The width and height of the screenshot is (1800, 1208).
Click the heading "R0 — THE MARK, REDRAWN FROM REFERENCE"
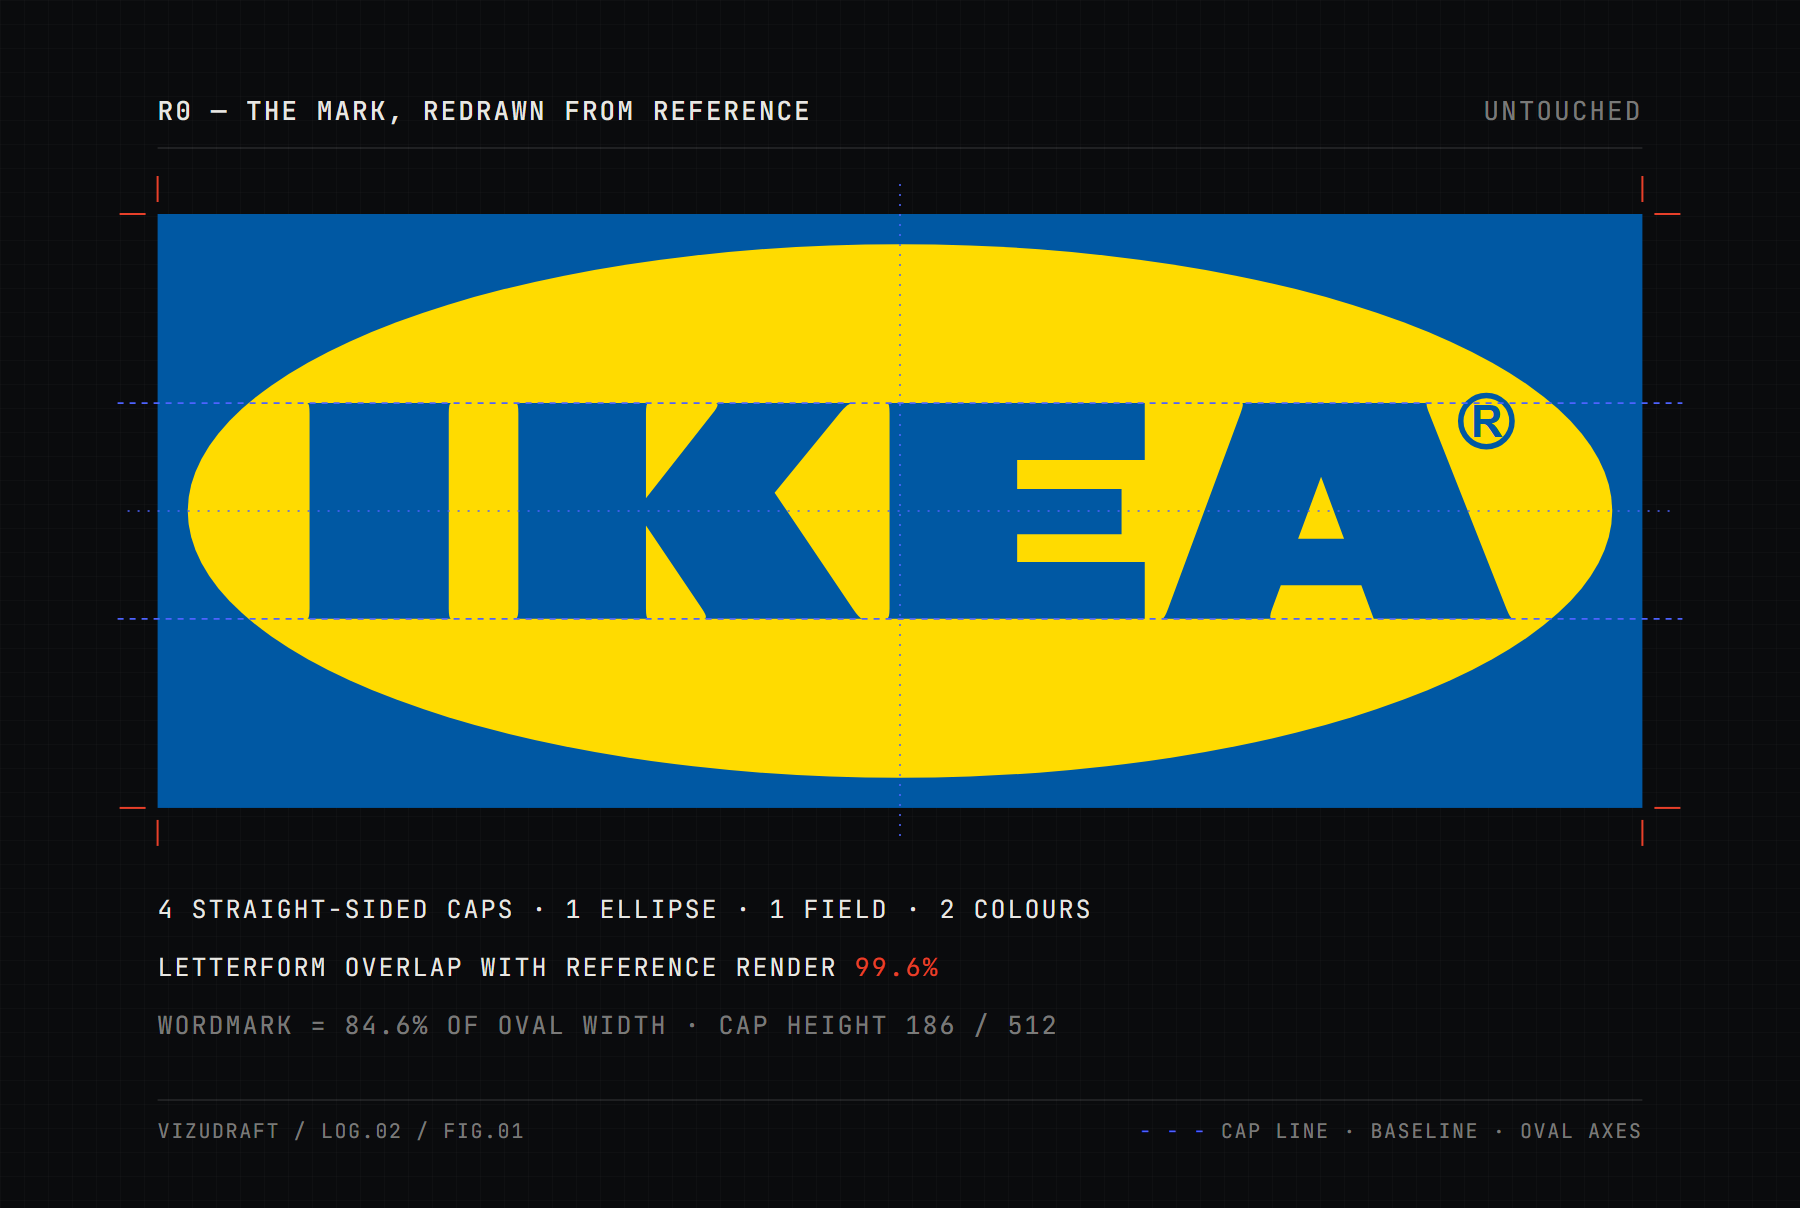484,111
